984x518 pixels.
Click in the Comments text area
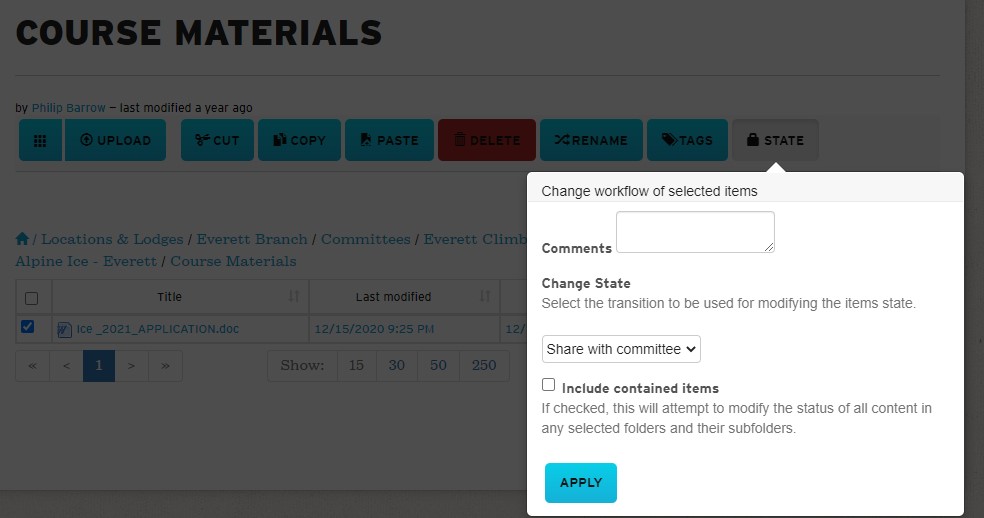click(695, 232)
